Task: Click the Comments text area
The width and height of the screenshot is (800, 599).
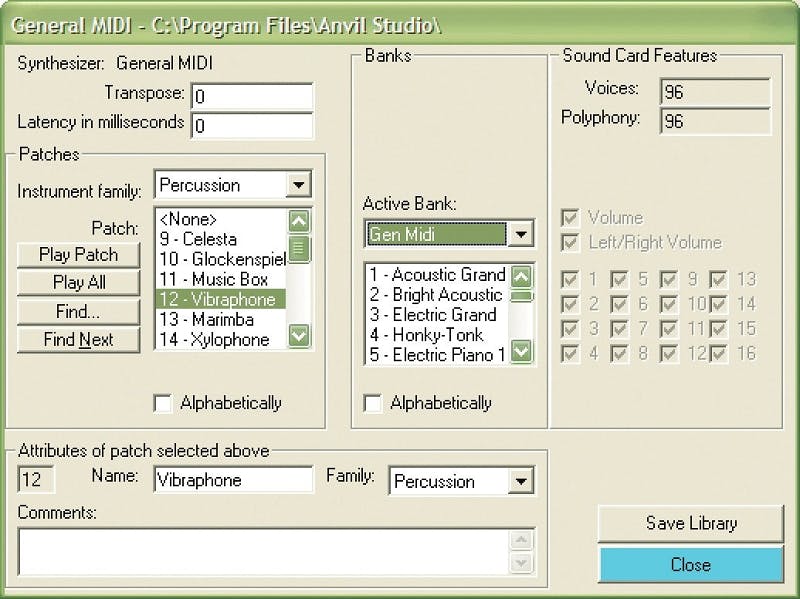Action: tap(264, 552)
